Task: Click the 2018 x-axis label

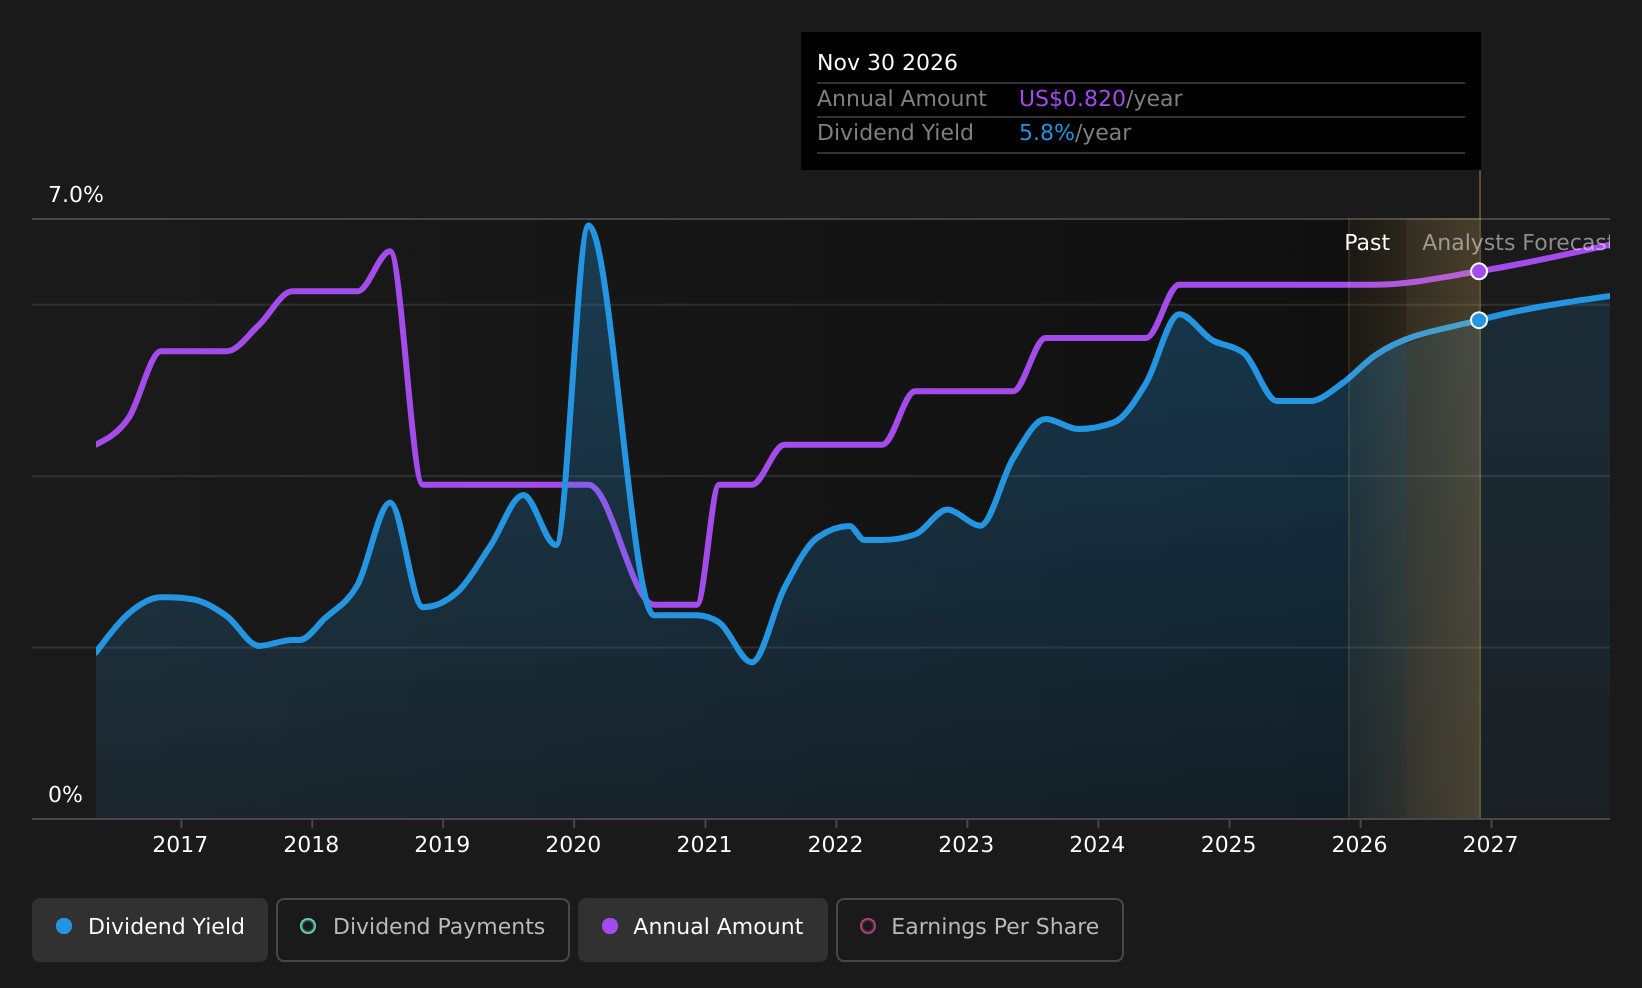Action: click(x=311, y=845)
